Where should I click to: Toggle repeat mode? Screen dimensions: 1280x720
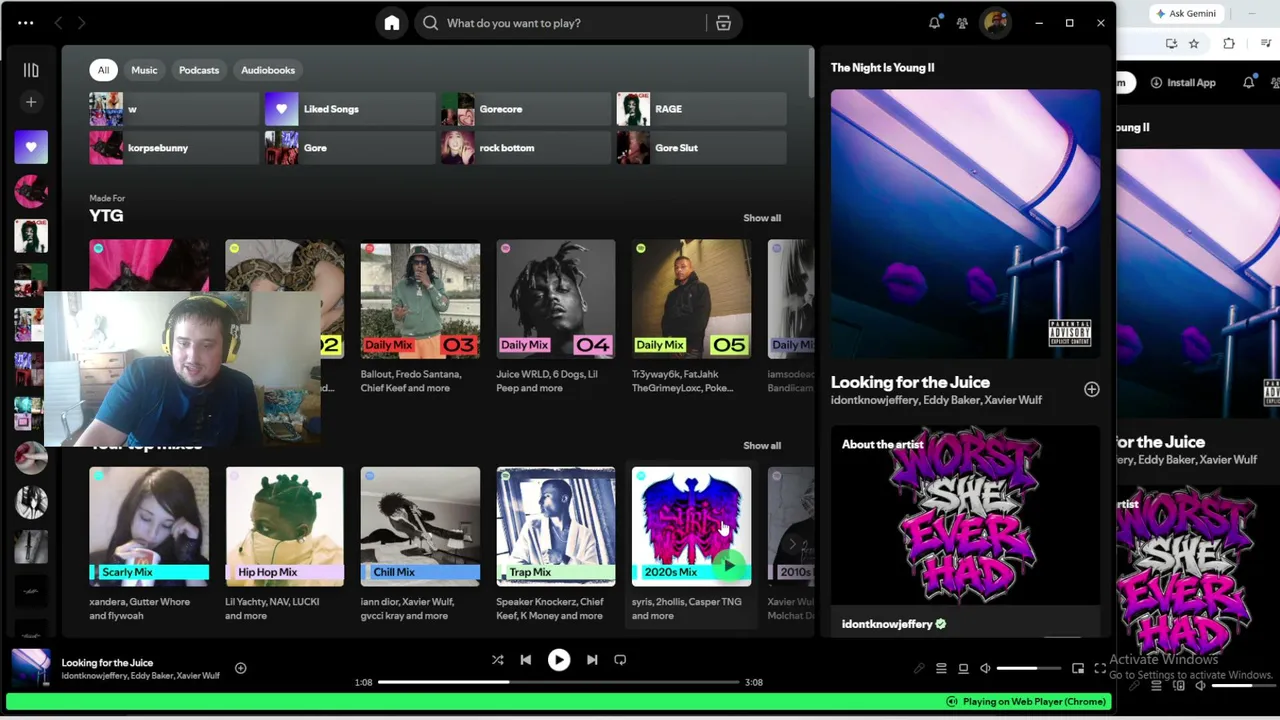[x=620, y=660]
